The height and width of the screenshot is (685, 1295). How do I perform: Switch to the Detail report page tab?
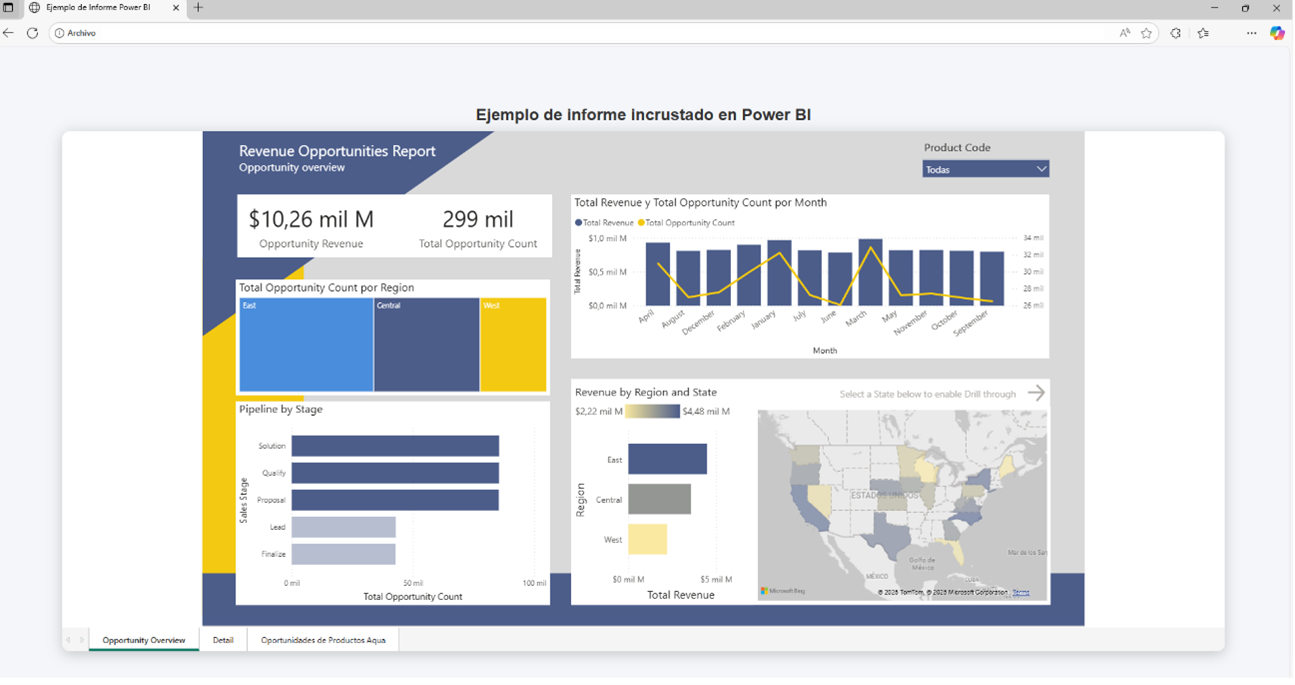pos(223,640)
